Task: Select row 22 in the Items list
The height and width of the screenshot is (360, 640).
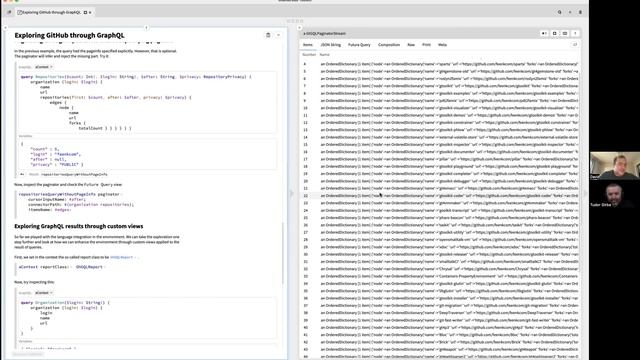Action: pyautogui.click(x=440, y=196)
